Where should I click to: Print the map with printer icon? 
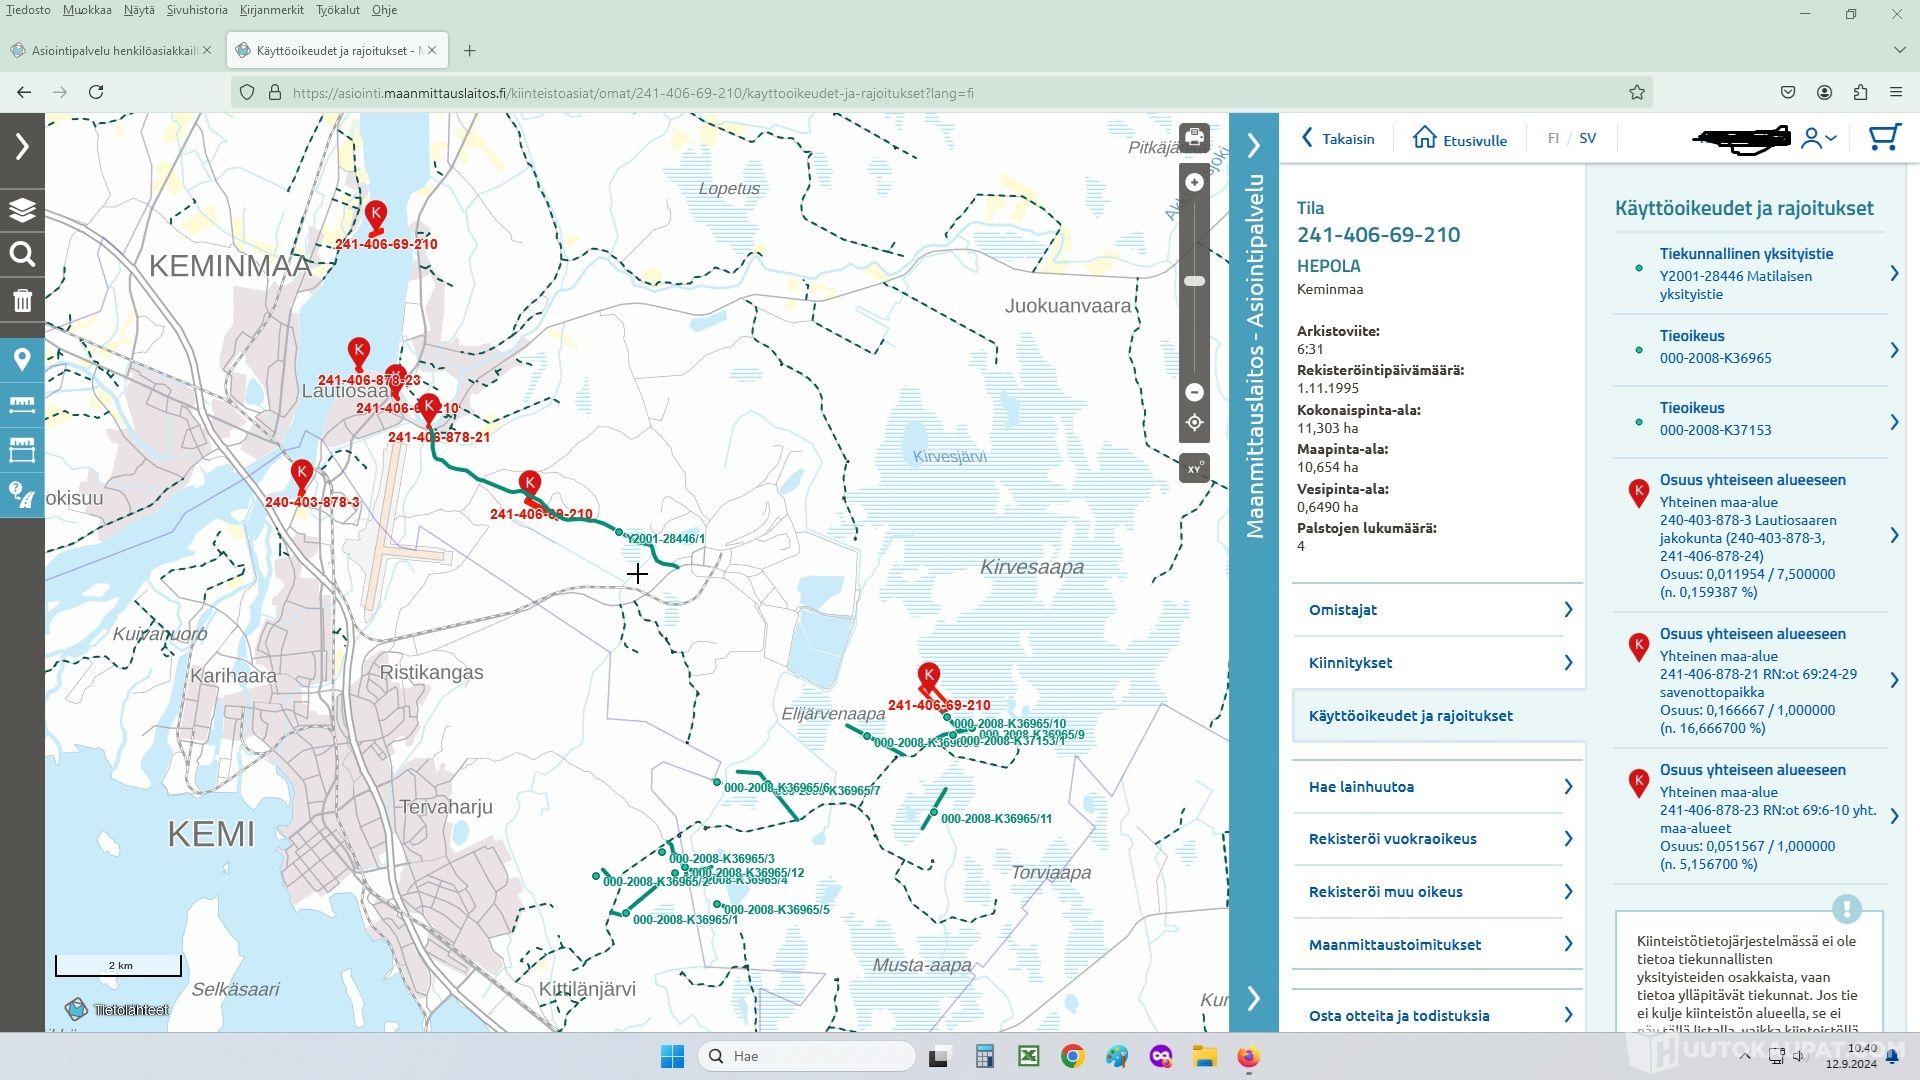click(x=1194, y=137)
